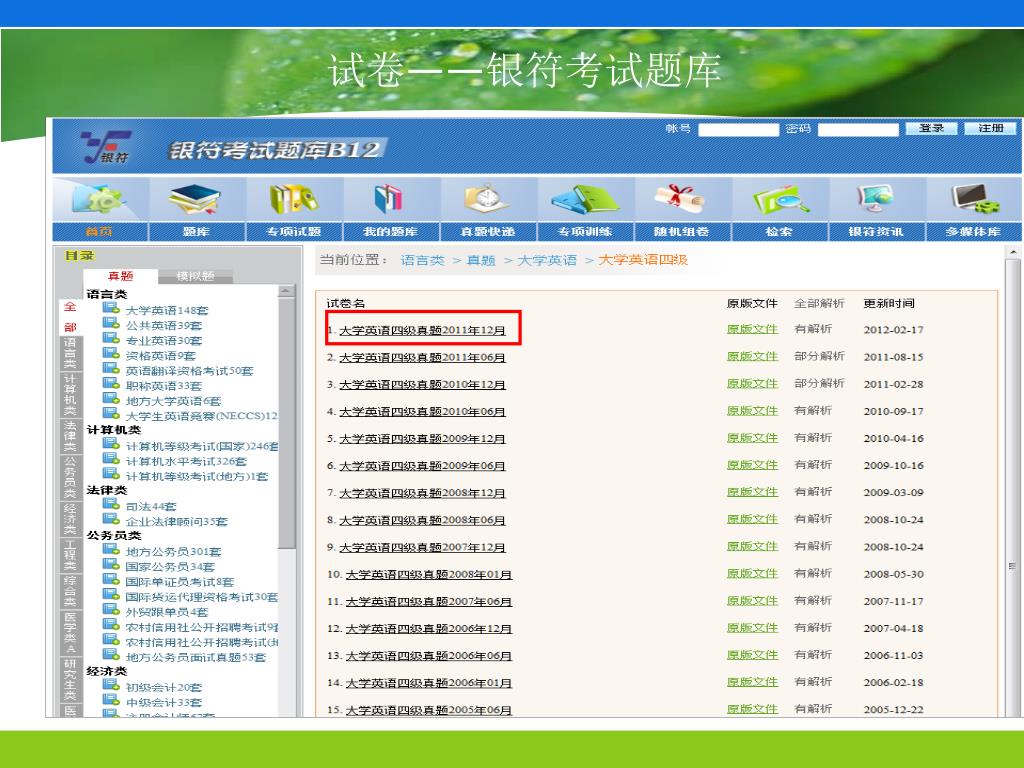Open 大学英语四级真题2011年06月 exam

click(x=422, y=358)
